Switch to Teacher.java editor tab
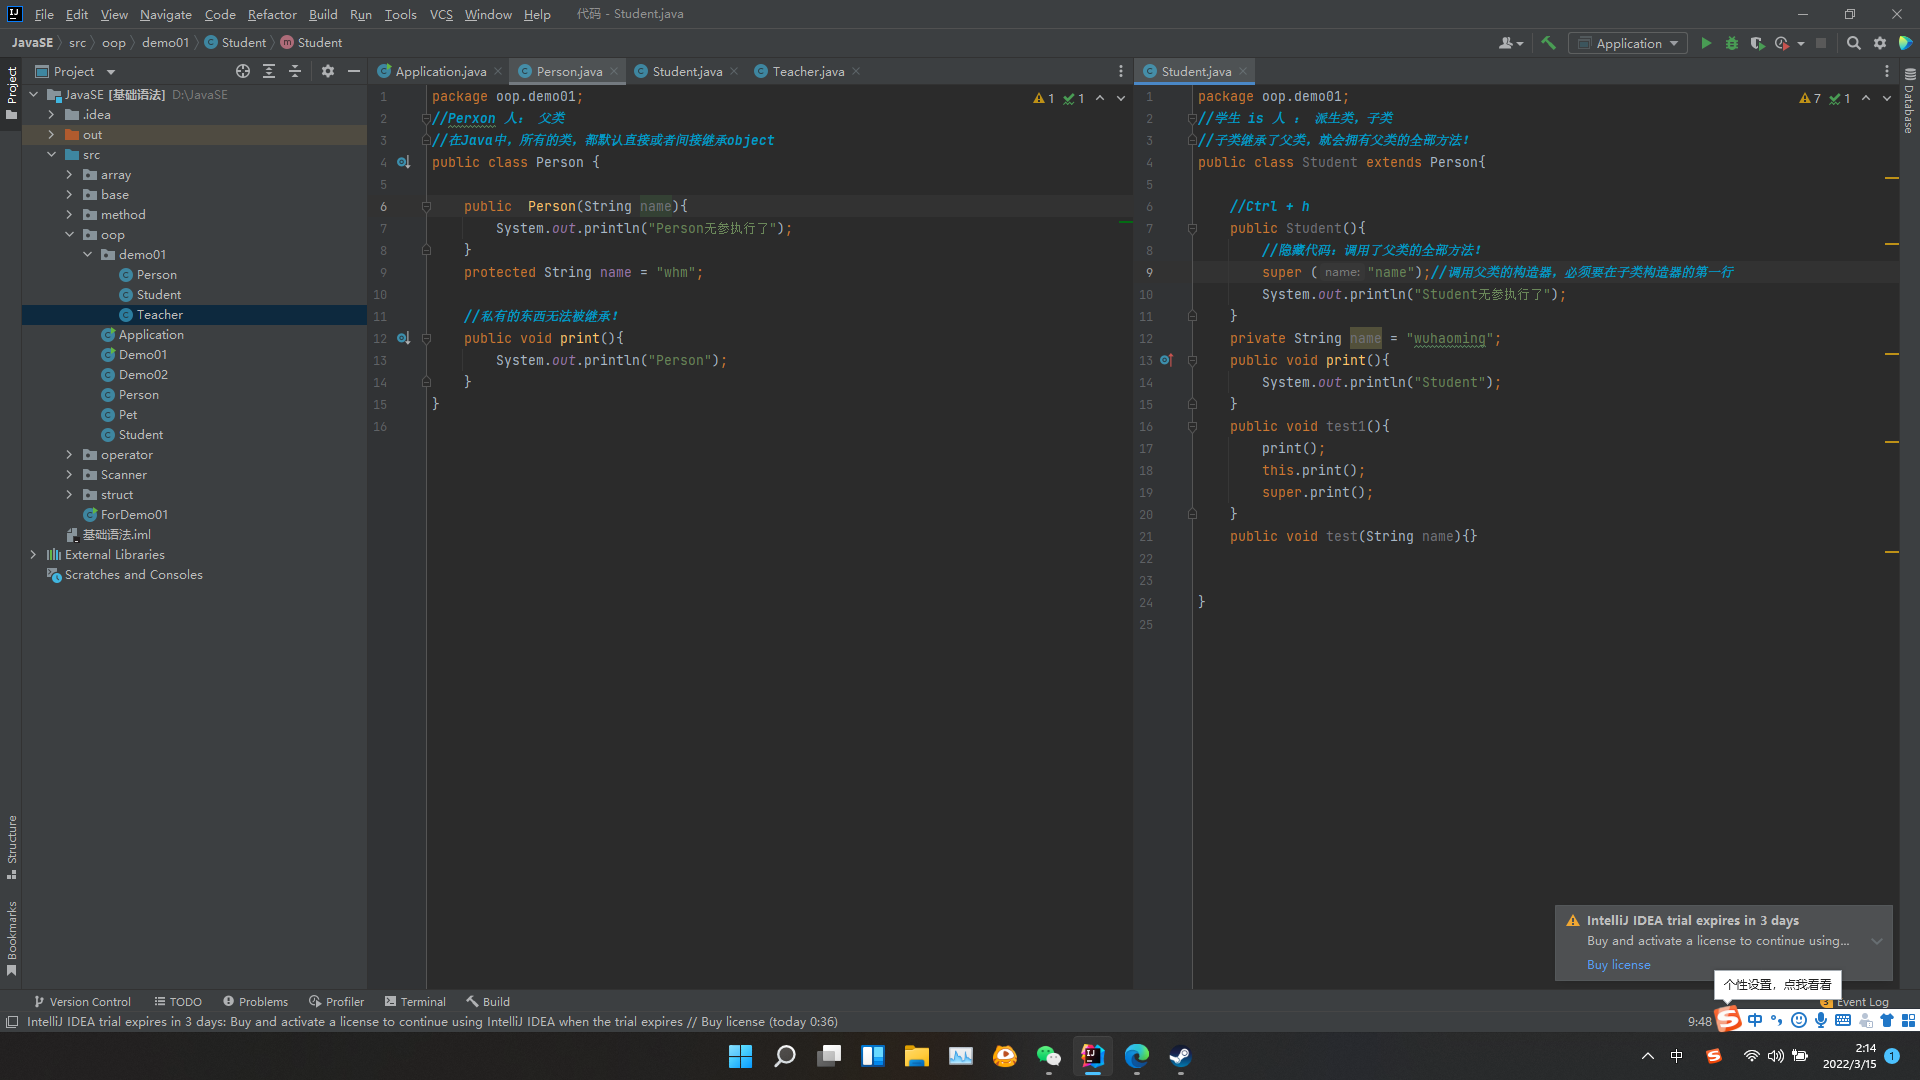1920x1080 pixels. (x=807, y=71)
